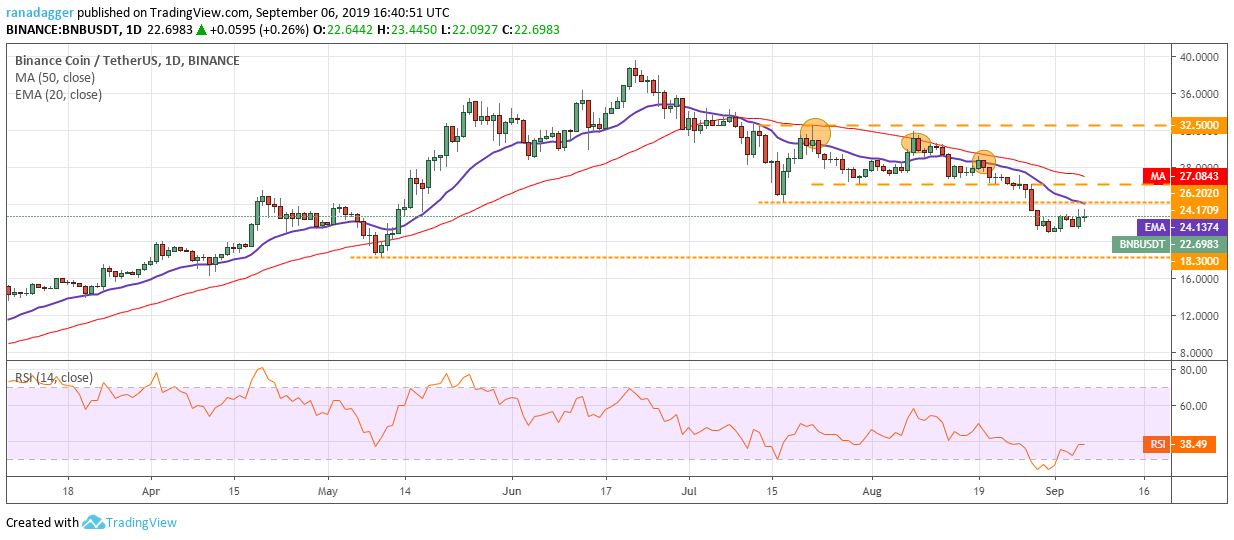This screenshot has height=540, width=1234.
Task: Click the 36.0000 price axis label
Action: tap(1199, 94)
